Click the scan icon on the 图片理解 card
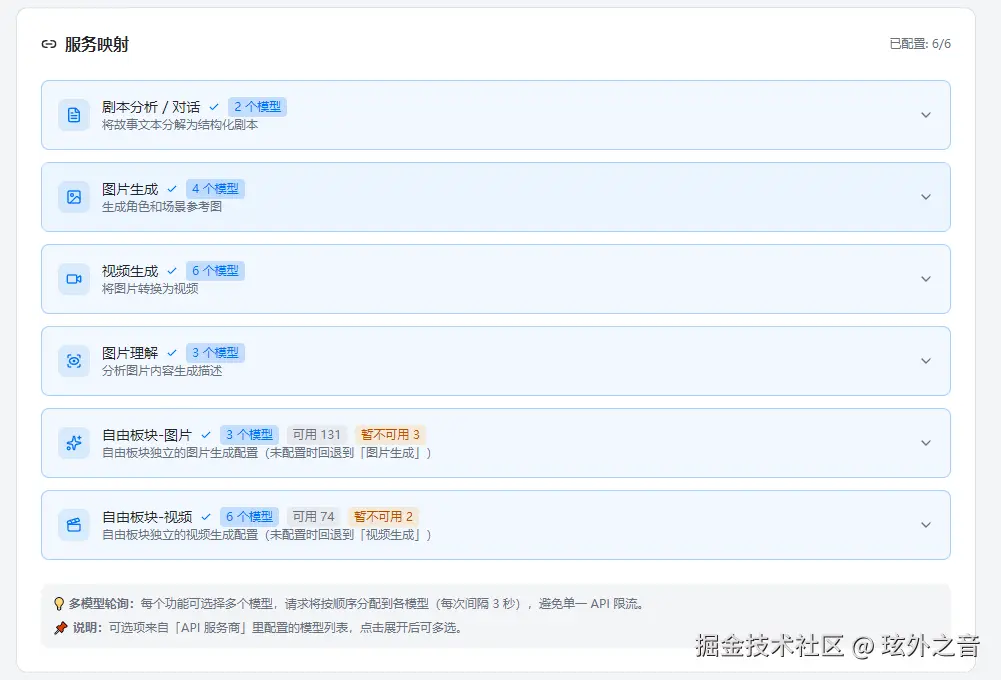 [73, 360]
